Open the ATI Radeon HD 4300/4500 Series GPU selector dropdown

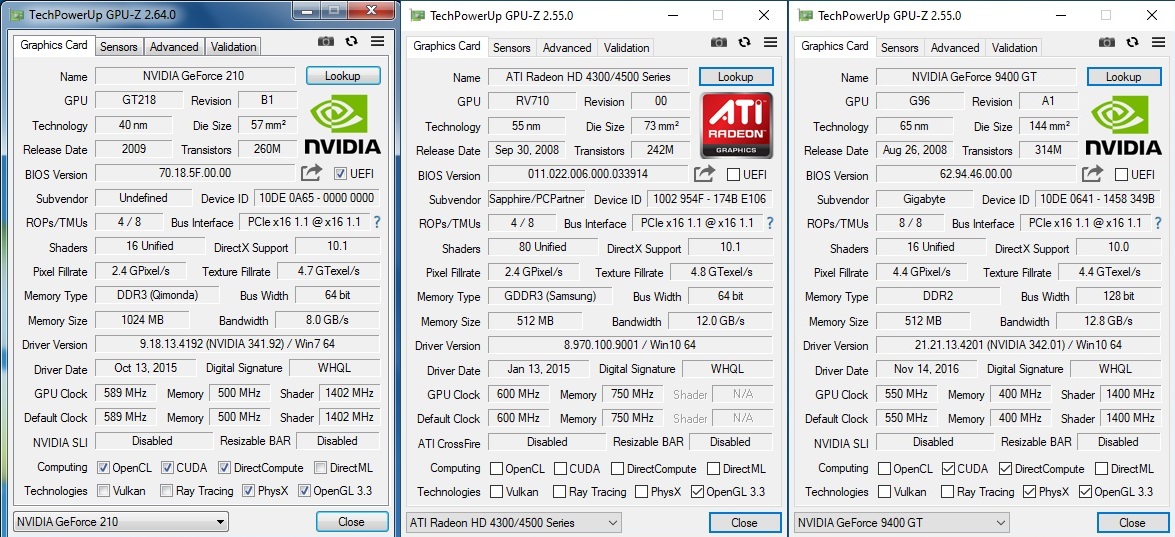tap(513, 522)
